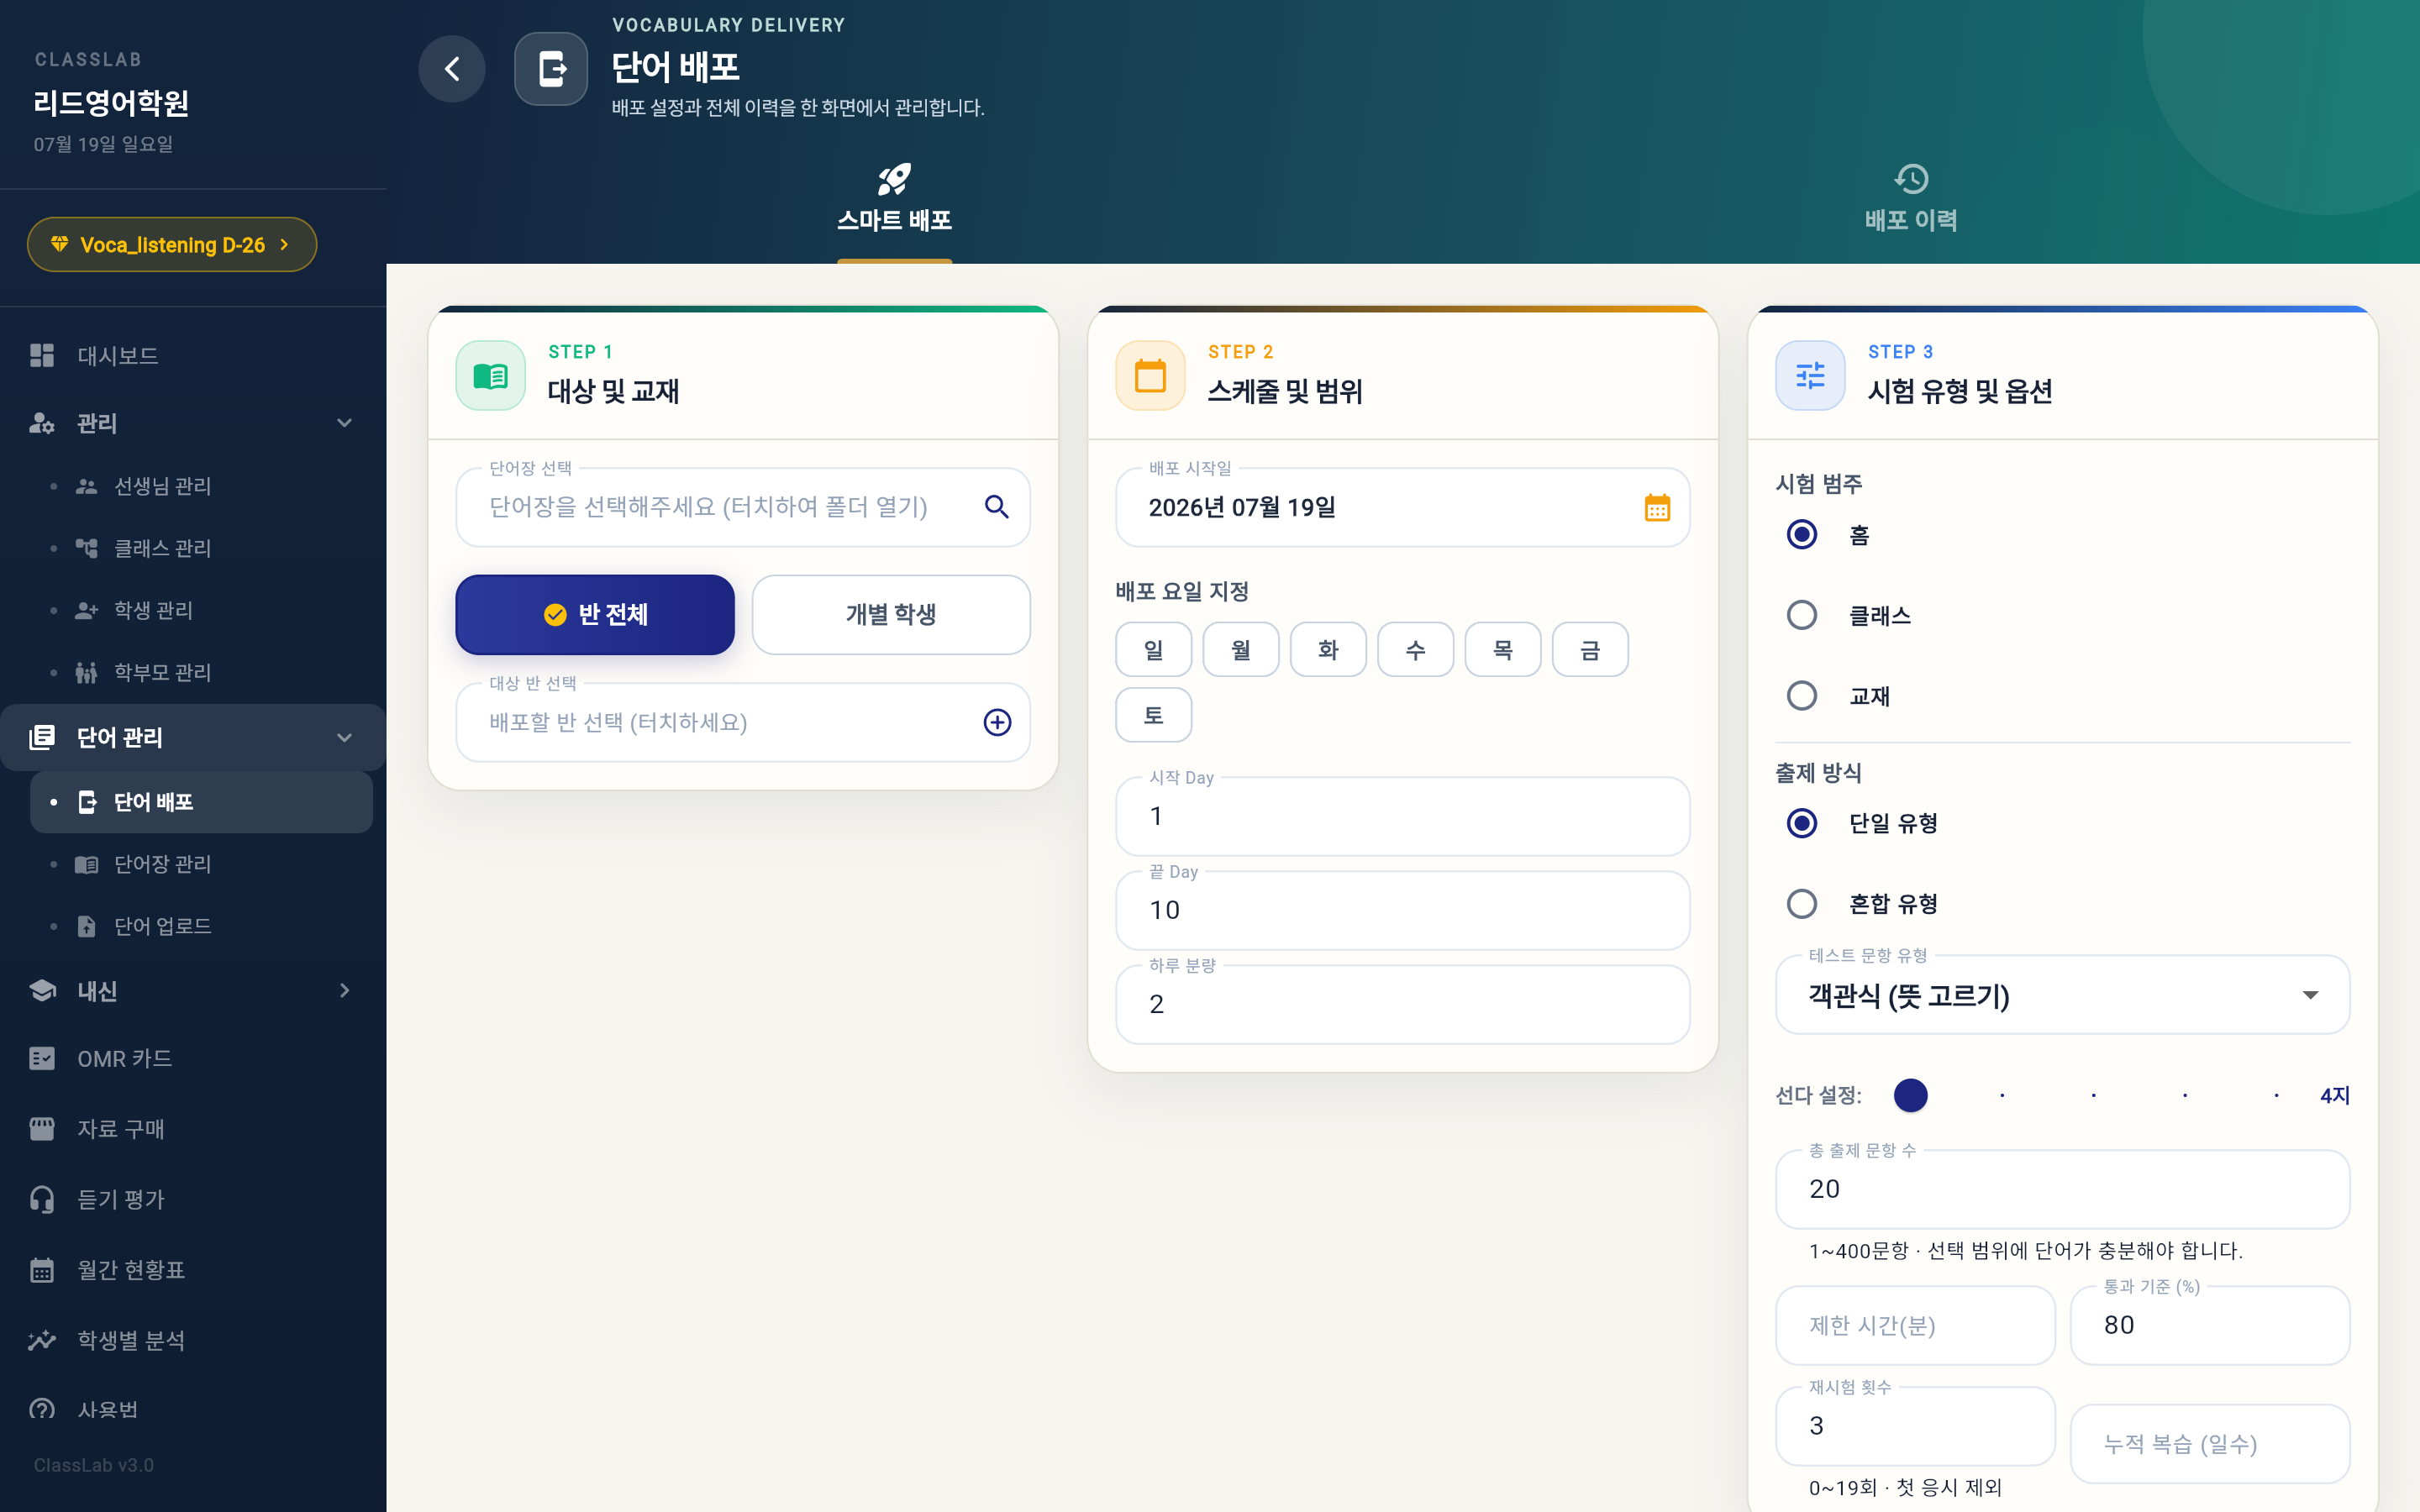Viewport: 2420px width, 1512px height.
Task: Click the back arrow icon in header
Action: 452,69
